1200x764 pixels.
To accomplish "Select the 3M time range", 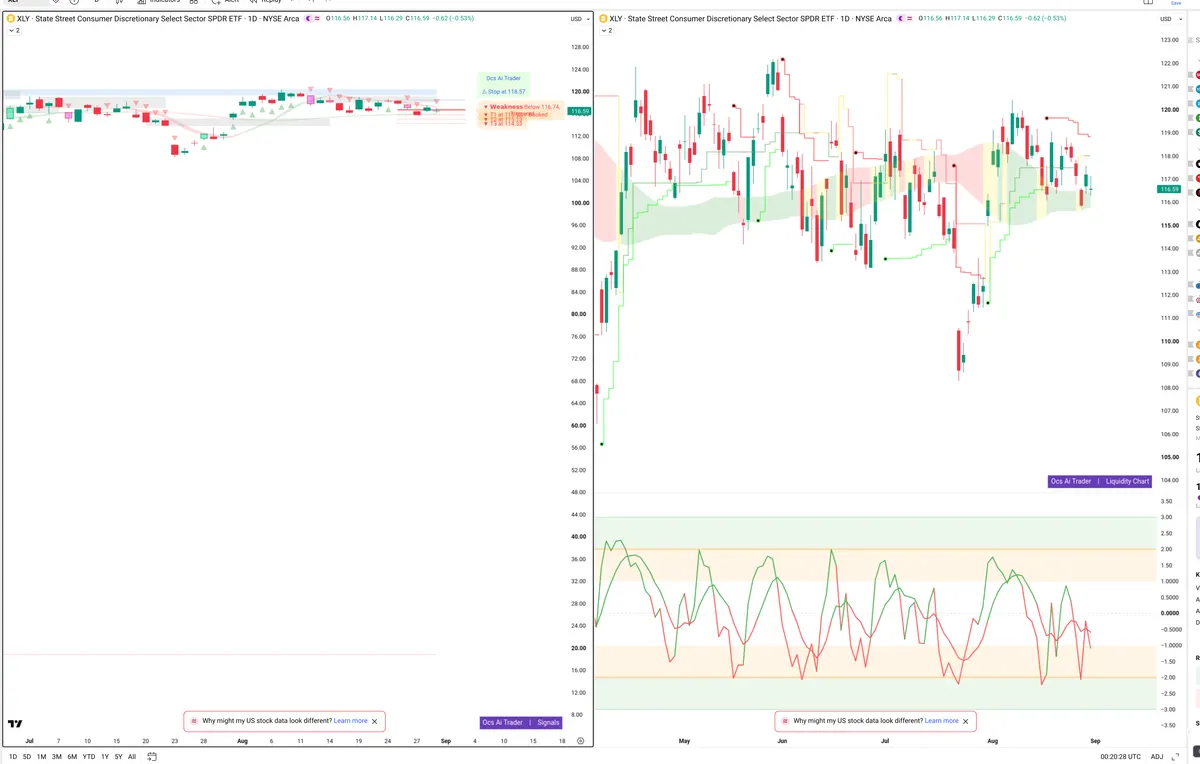I will (x=57, y=757).
